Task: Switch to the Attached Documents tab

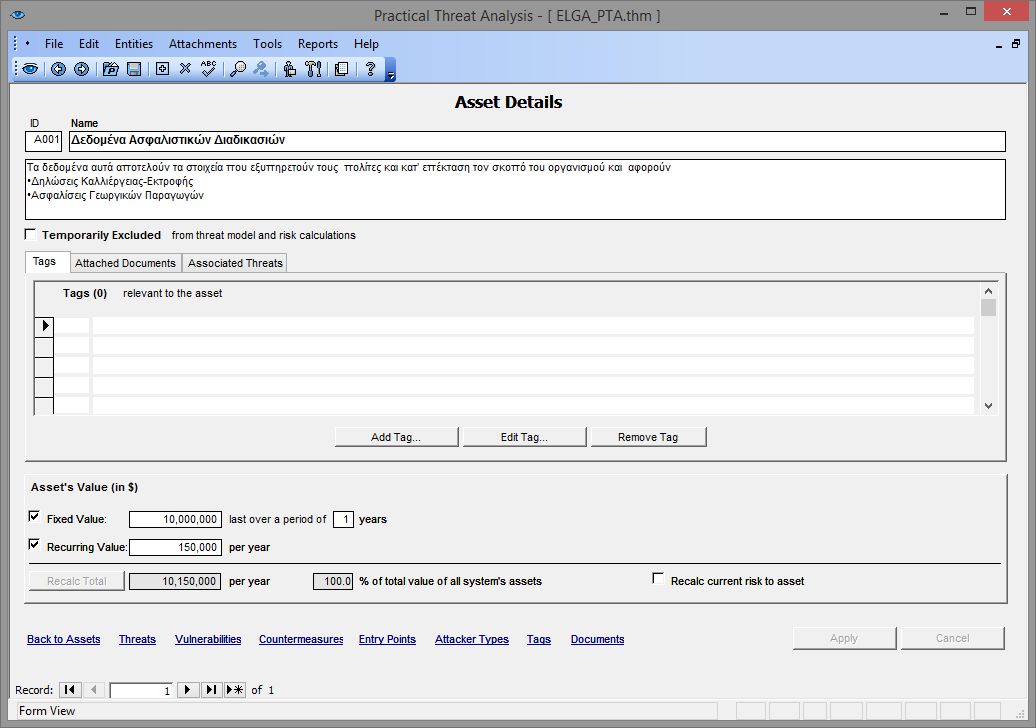Action: (126, 263)
